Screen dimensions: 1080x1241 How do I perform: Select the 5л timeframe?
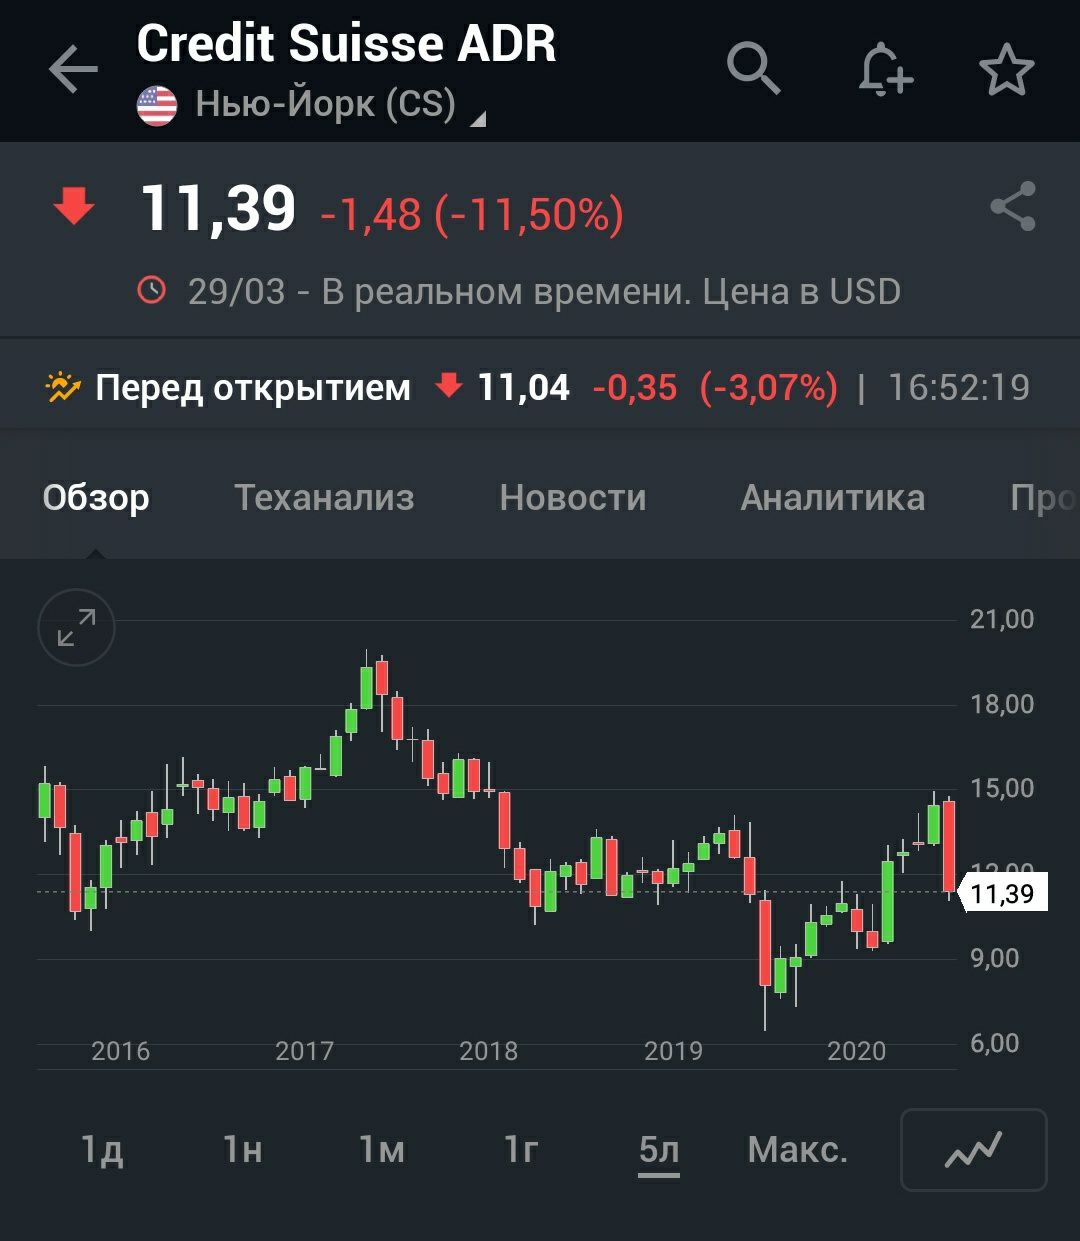659,1150
